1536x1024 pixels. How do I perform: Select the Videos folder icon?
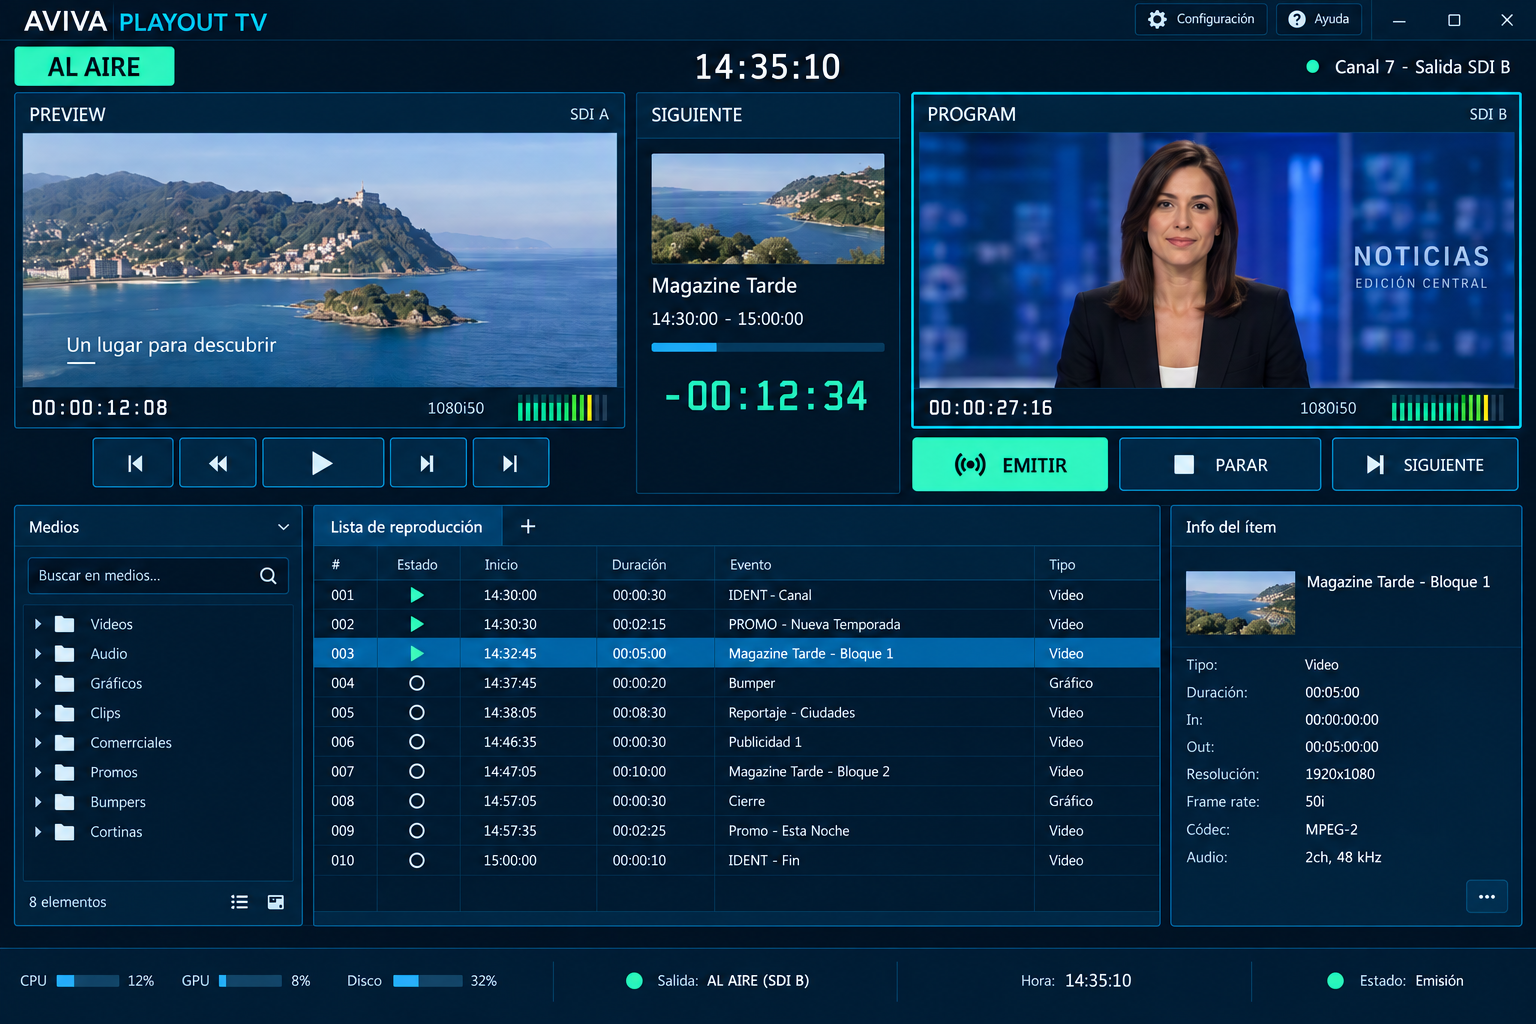(65, 624)
